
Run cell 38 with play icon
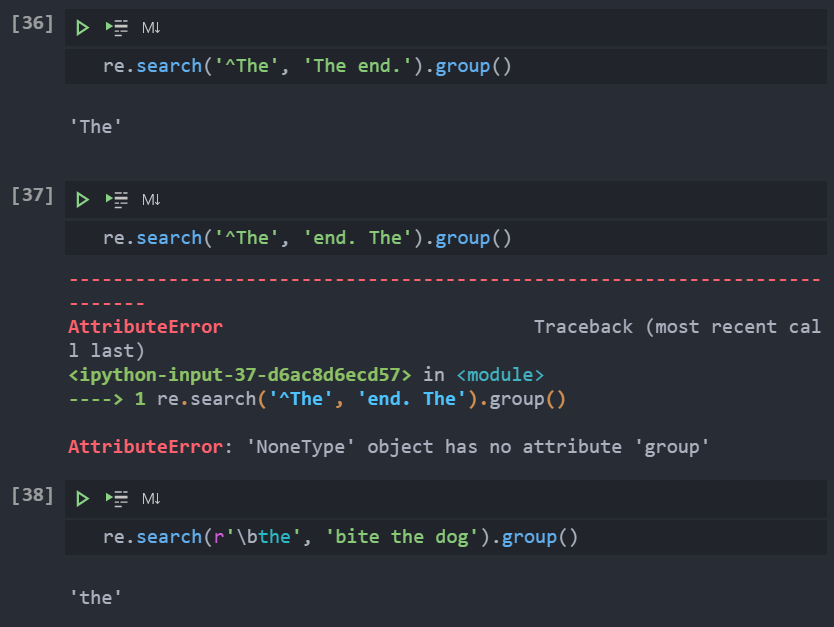(82, 498)
